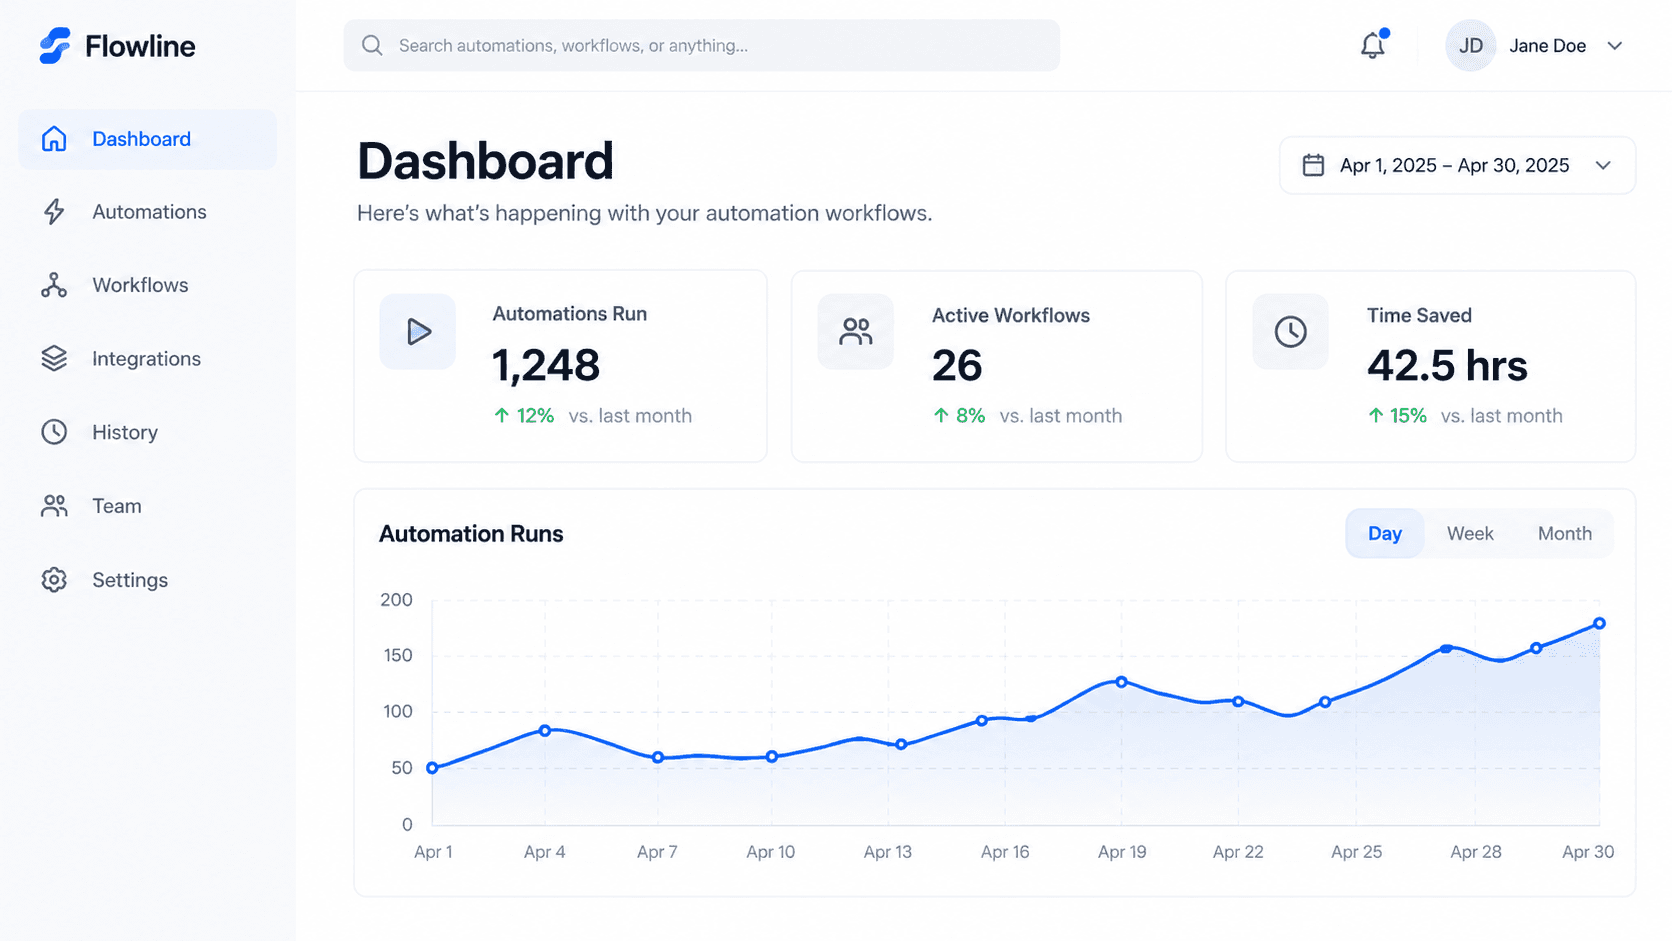Click the calendar icon in date range

pos(1313,165)
